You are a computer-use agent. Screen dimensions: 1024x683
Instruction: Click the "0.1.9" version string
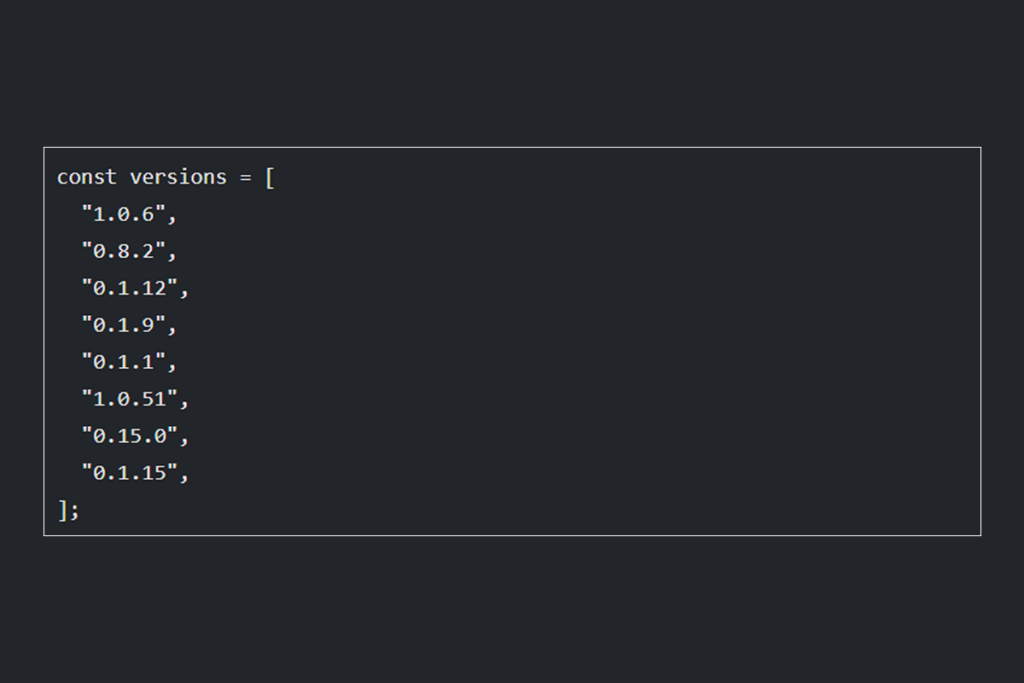(122, 325)
